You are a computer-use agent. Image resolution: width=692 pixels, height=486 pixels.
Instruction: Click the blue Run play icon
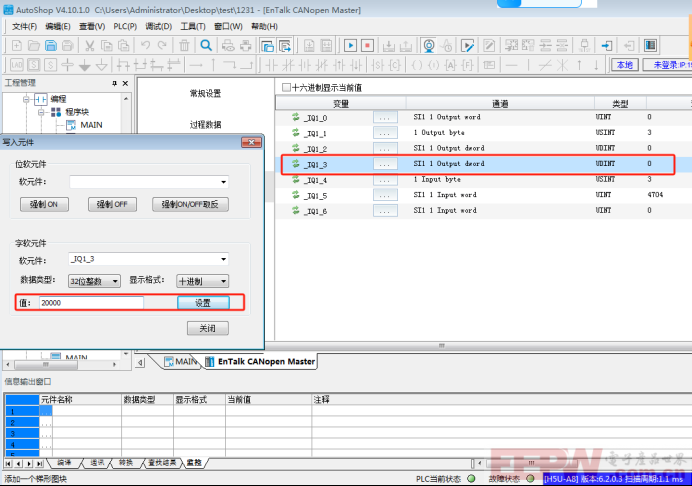pyautogui.click(x=350, y=45)
